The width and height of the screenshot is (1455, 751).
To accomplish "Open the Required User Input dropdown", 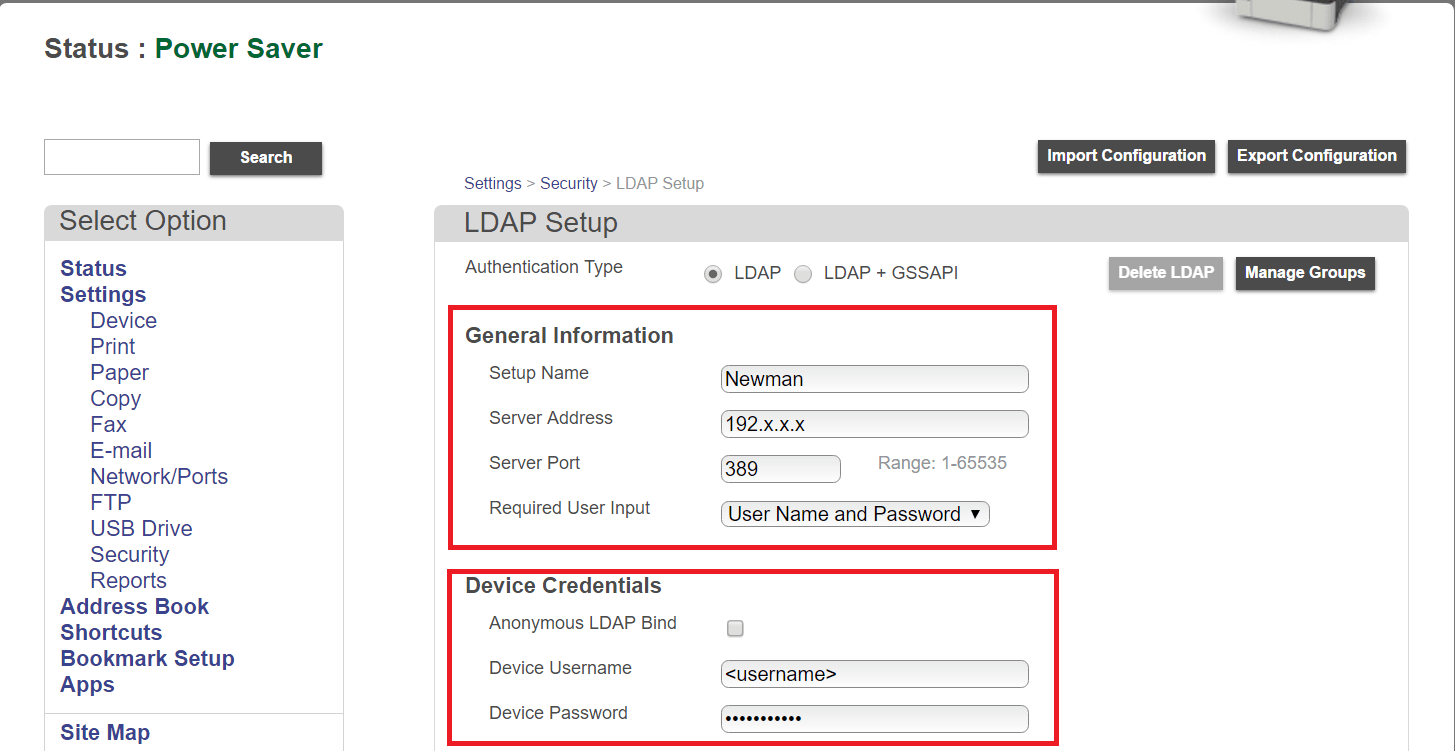I will (x=854, y=513).
